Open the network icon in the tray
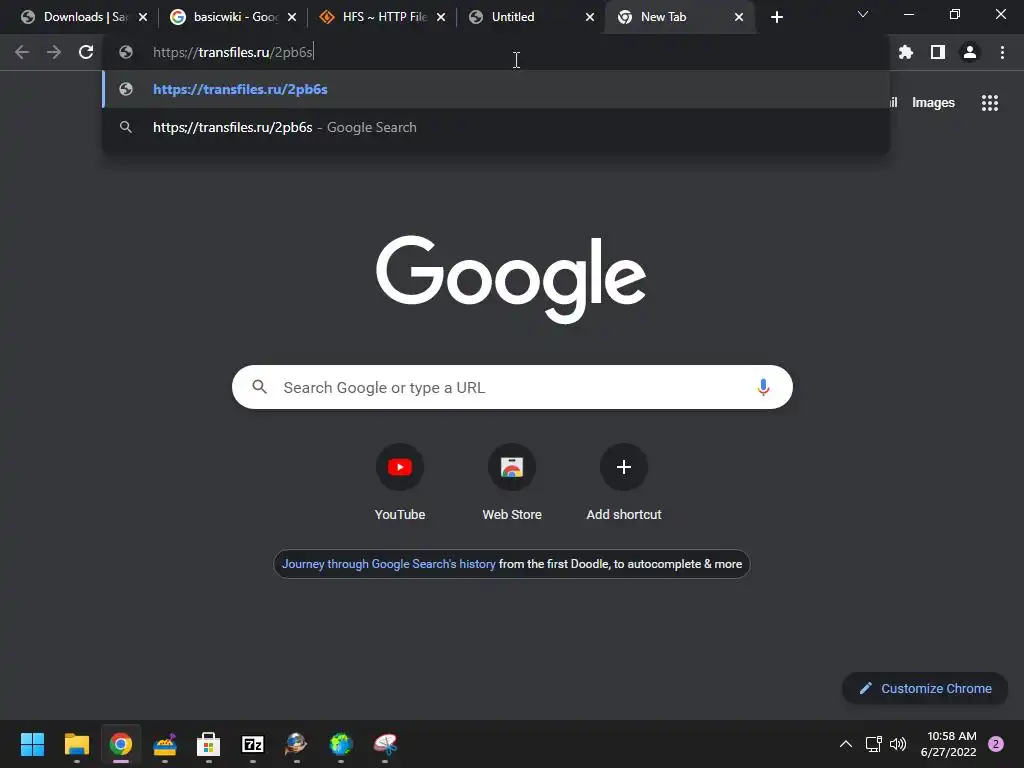Viewport: 1024px width, 768px height. tap(873, 744)
